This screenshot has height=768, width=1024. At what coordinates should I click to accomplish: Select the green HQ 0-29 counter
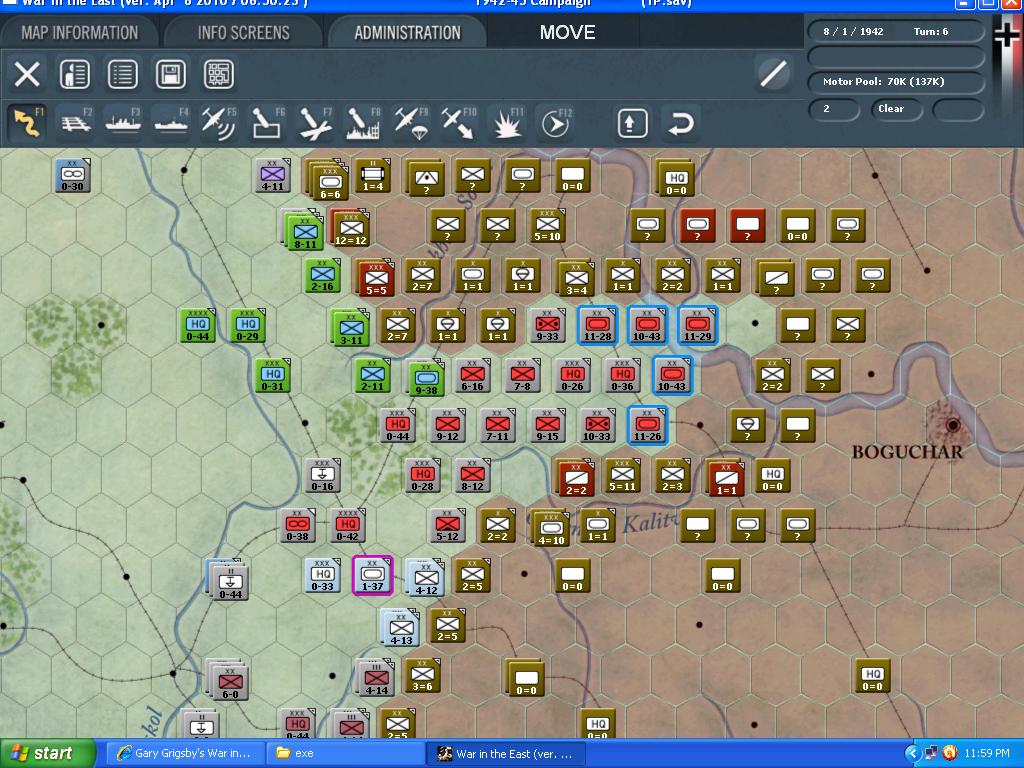(248, 325)
